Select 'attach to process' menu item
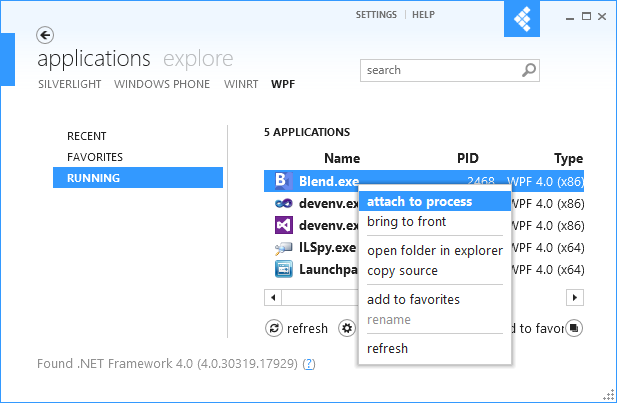The width and height of the screenshot is (617, 403). pos(435,202)
